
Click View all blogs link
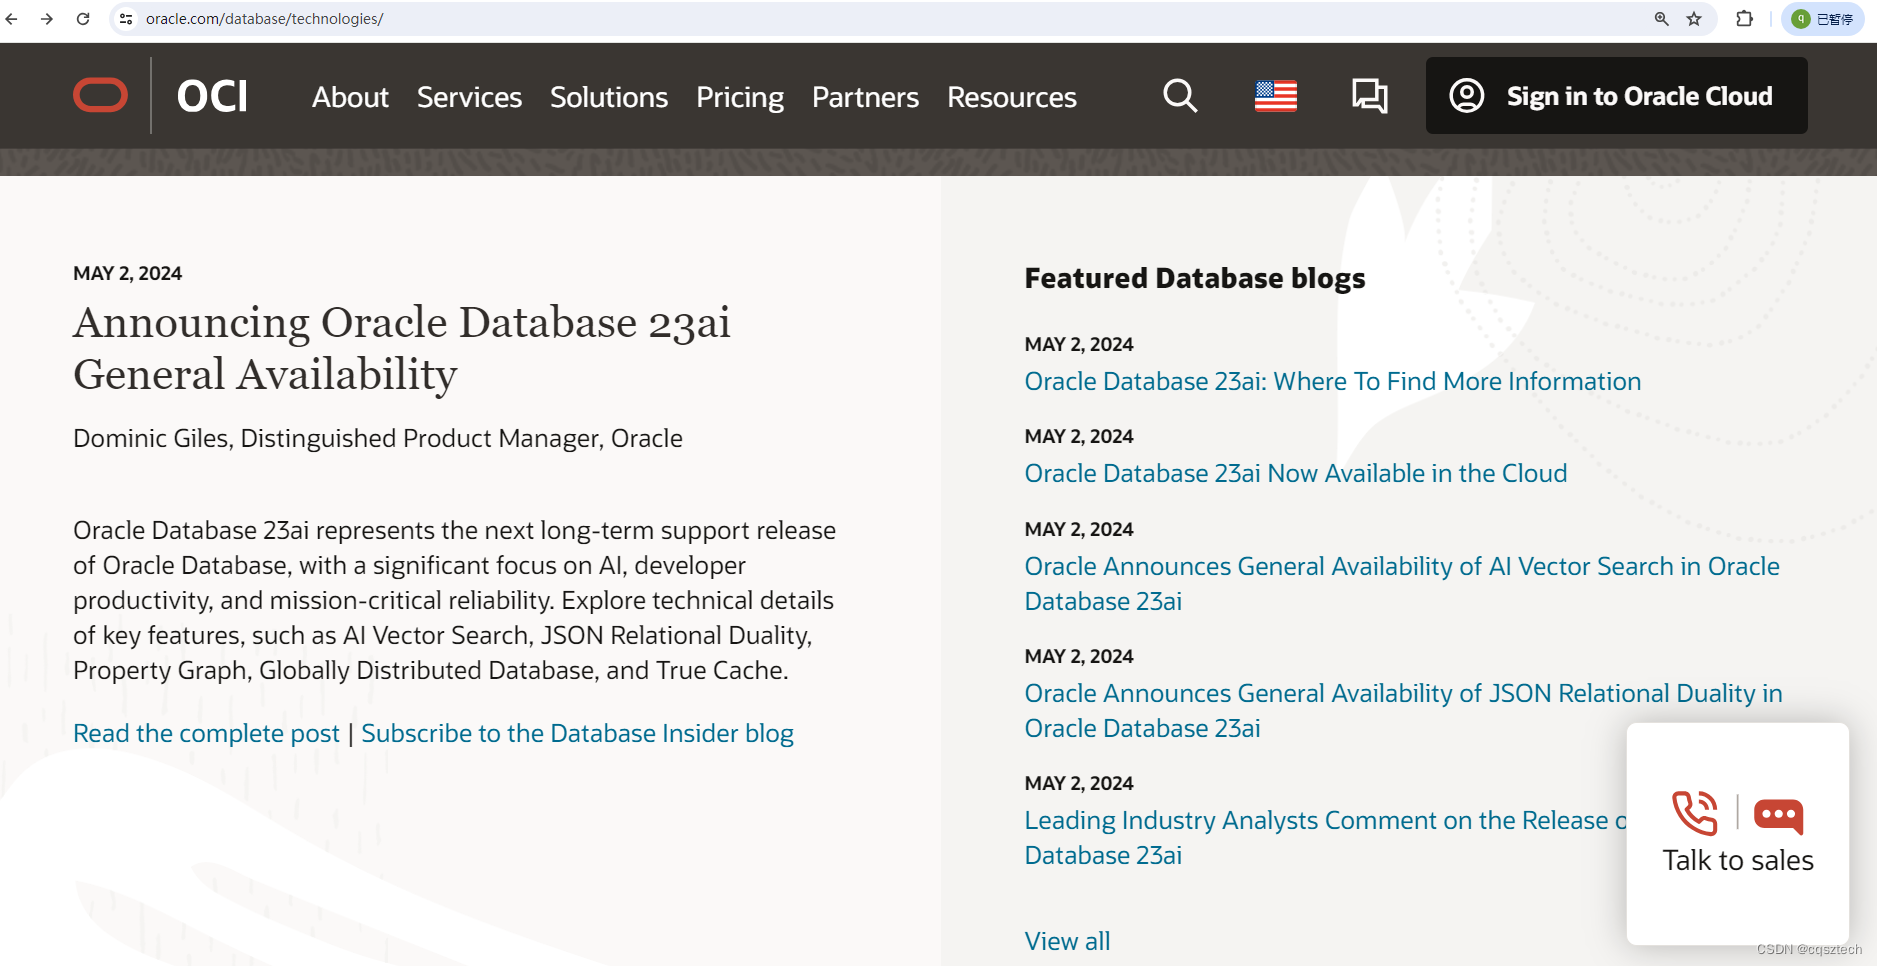coord(1067,941)
